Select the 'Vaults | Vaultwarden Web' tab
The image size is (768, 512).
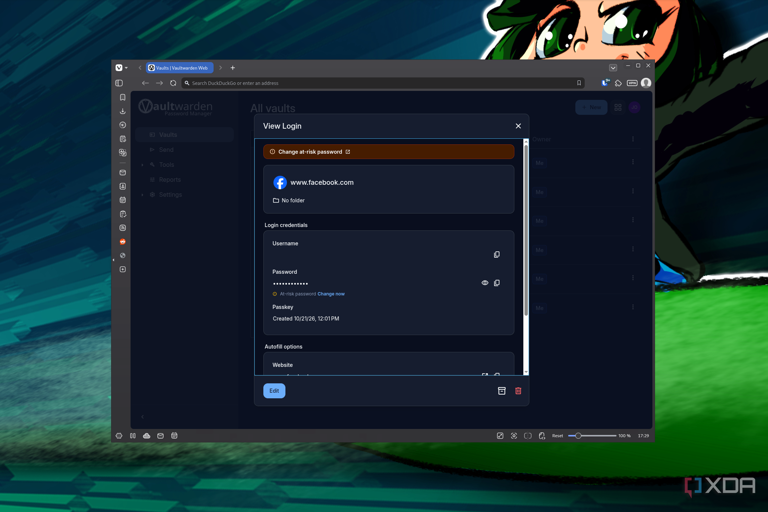pos(179,68)
